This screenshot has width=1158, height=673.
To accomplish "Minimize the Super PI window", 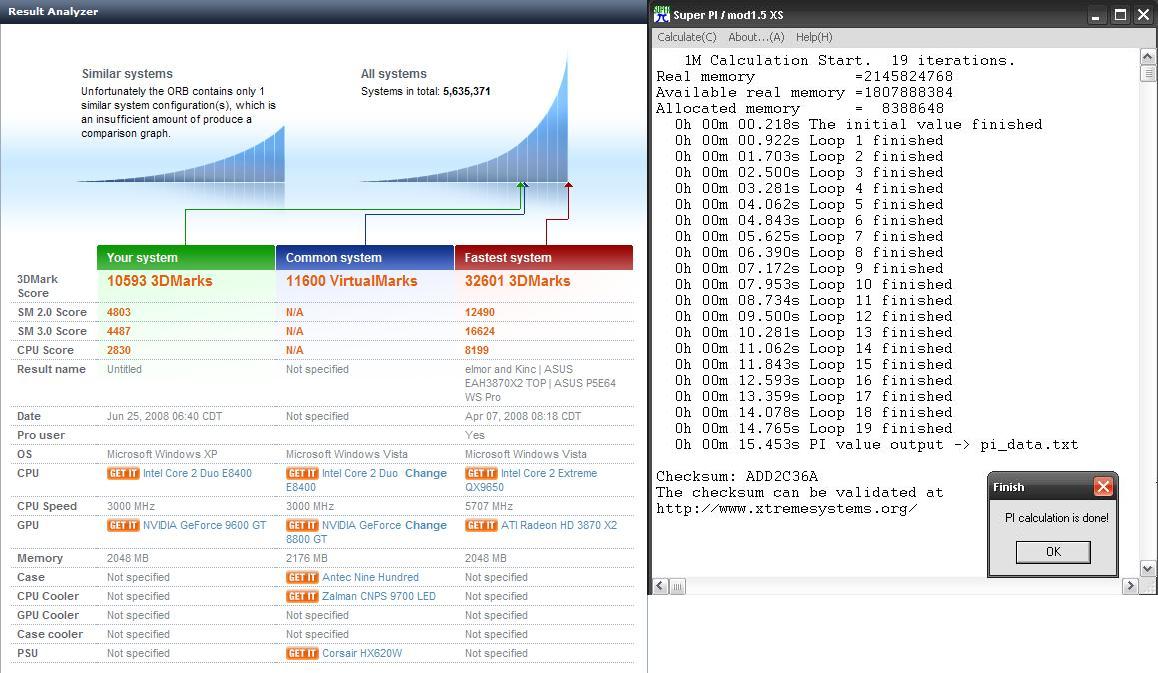I will pos(1096,15).
